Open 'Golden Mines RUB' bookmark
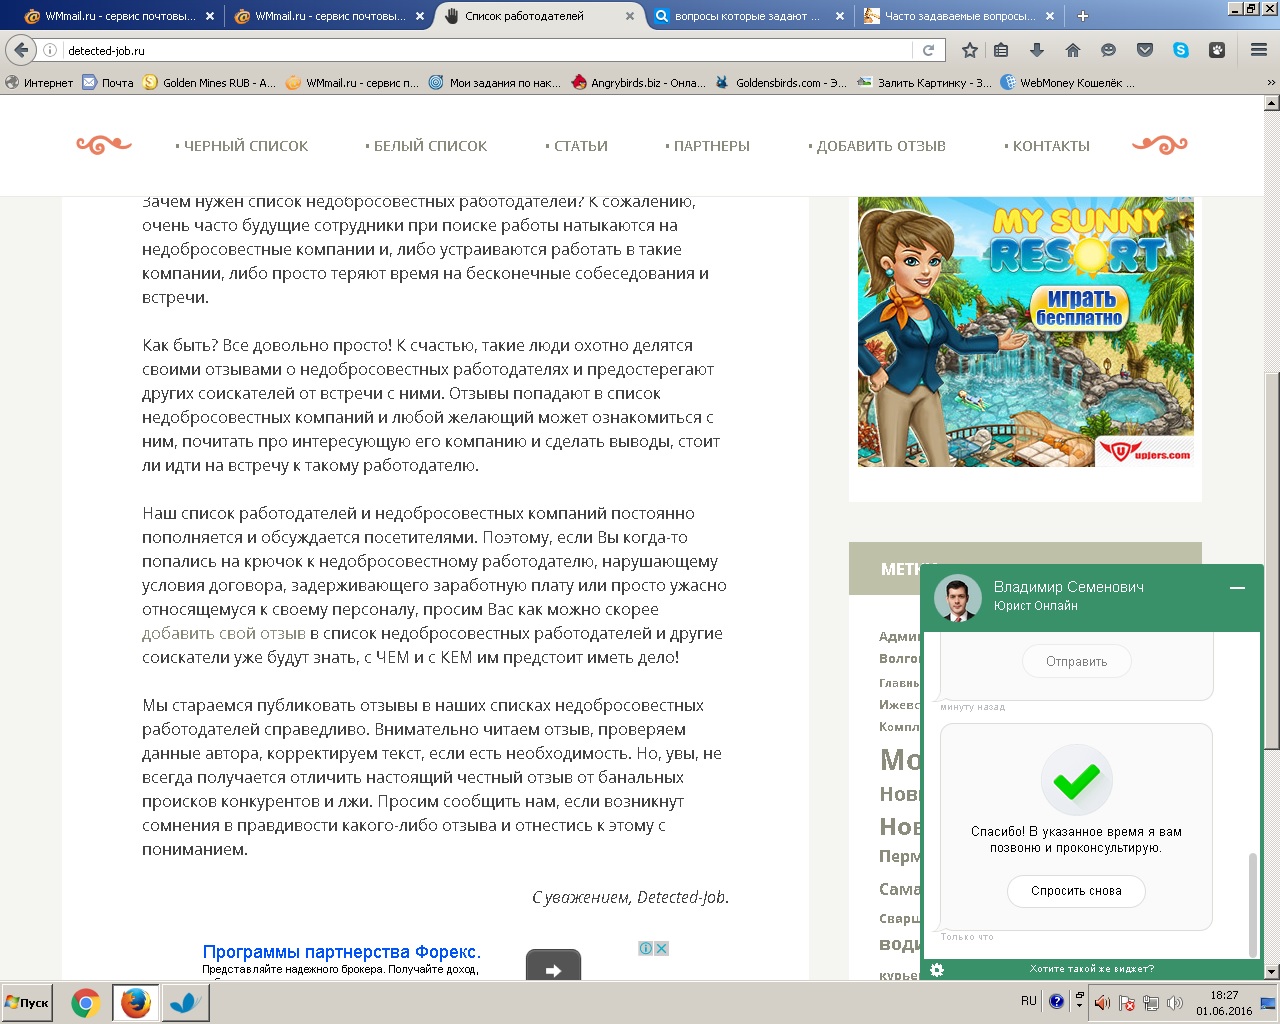 tap(210, 83)
